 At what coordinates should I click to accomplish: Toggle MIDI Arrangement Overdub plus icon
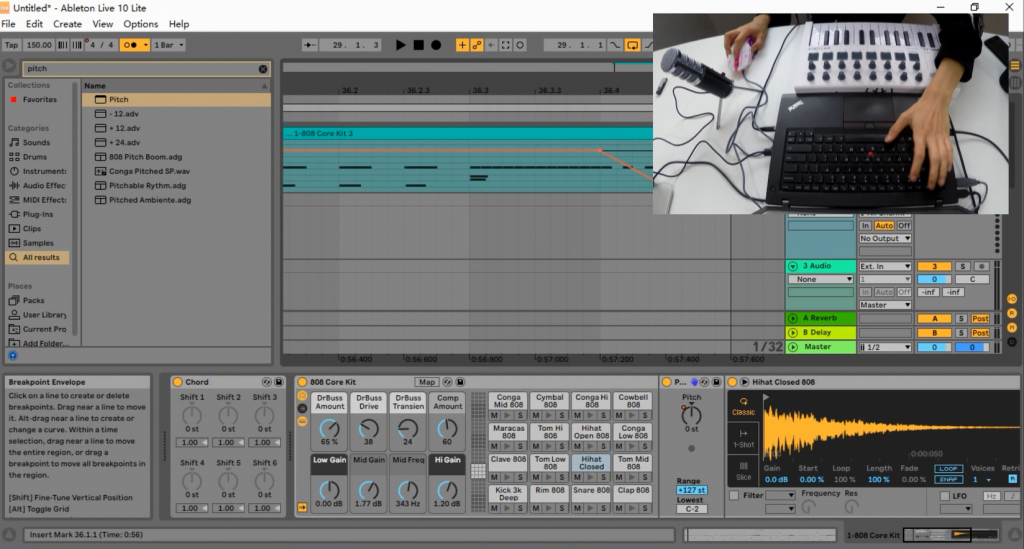point(462,45)
